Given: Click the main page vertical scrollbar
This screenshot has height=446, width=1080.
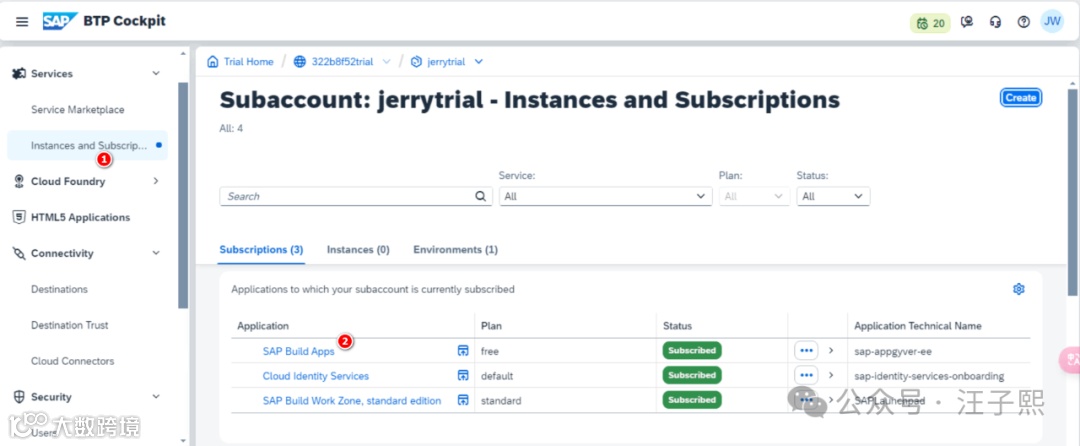Looking at the screenshot, I should pos(1073,193).
